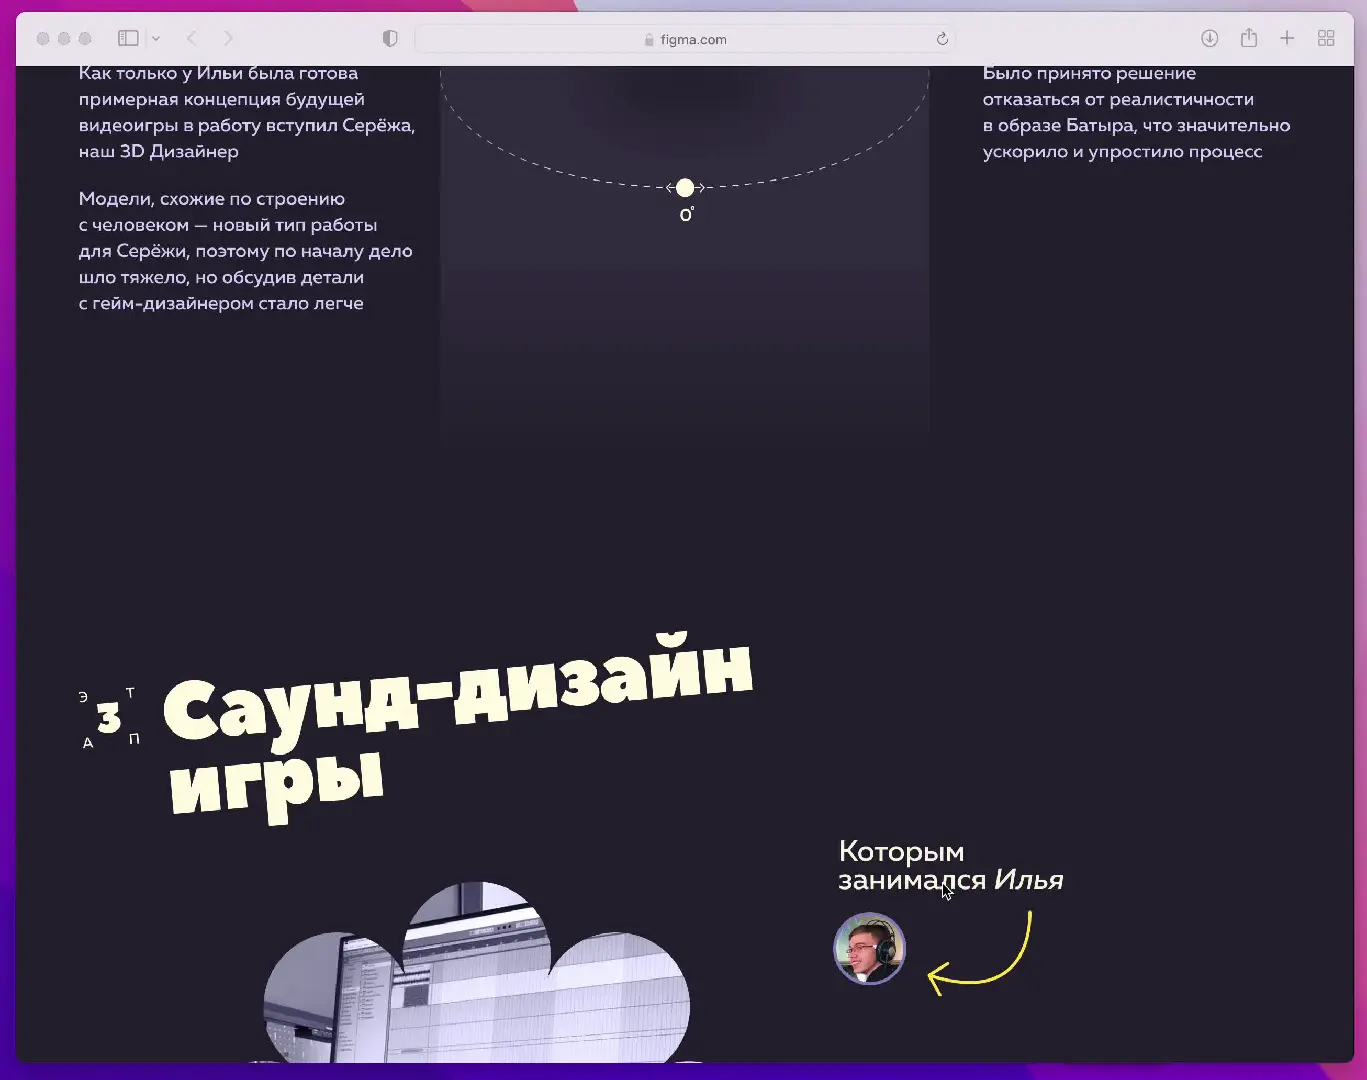This screenshot has height=1080, width=1367.
Task: Click the yellow curved arrow graphic
Action: (985, 960)
